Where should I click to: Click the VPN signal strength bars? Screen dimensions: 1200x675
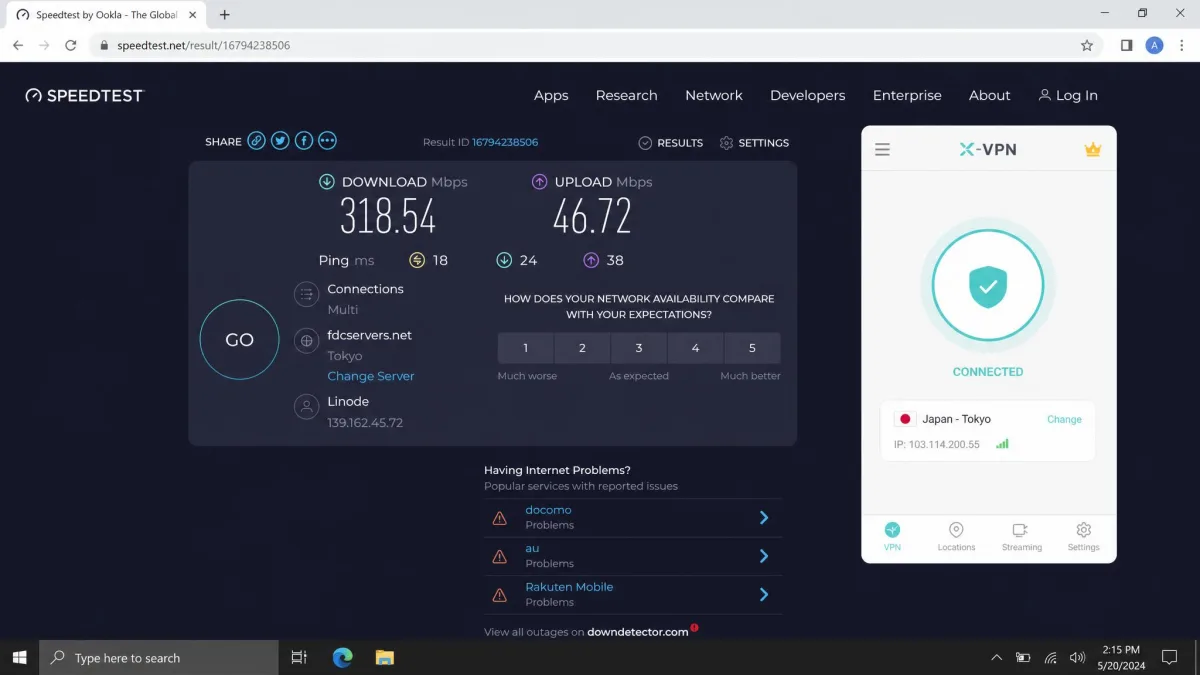pos(1002,443)
